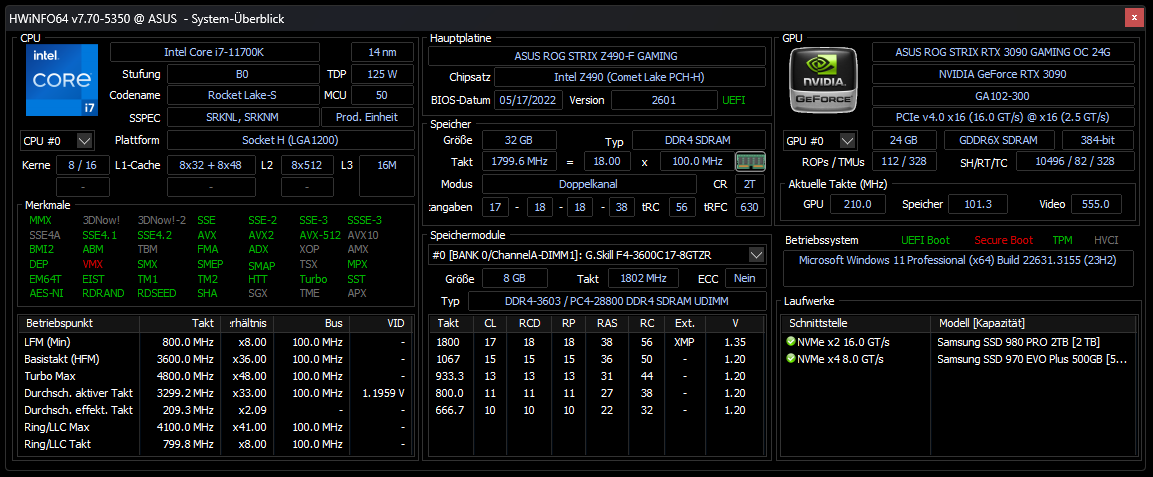The image size is (1153, 477).
Task: Select the Socket H (LGA1200) platform field
Action: [290, 140]
